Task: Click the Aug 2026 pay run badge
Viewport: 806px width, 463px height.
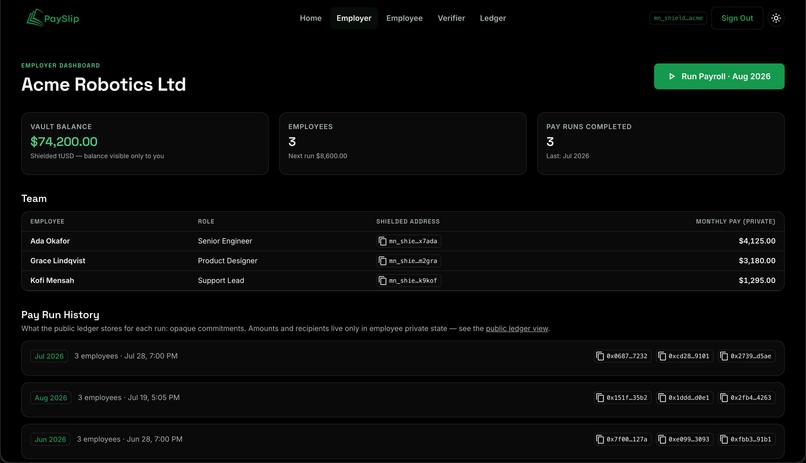Action: click(51, 398)
